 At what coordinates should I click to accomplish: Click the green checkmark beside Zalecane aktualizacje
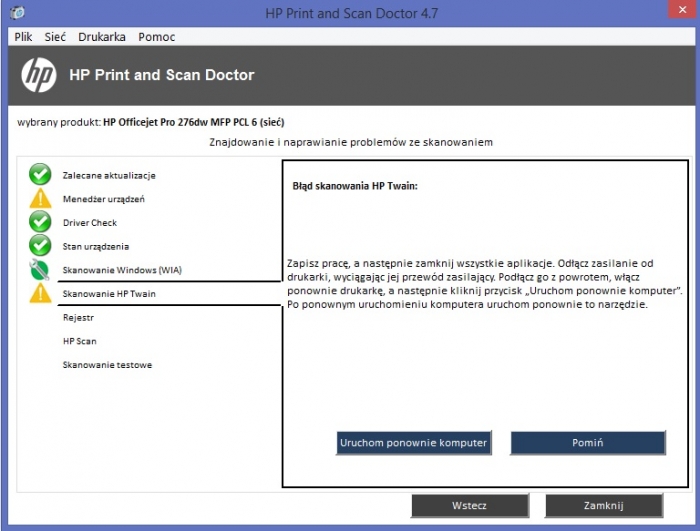[40, 175]
